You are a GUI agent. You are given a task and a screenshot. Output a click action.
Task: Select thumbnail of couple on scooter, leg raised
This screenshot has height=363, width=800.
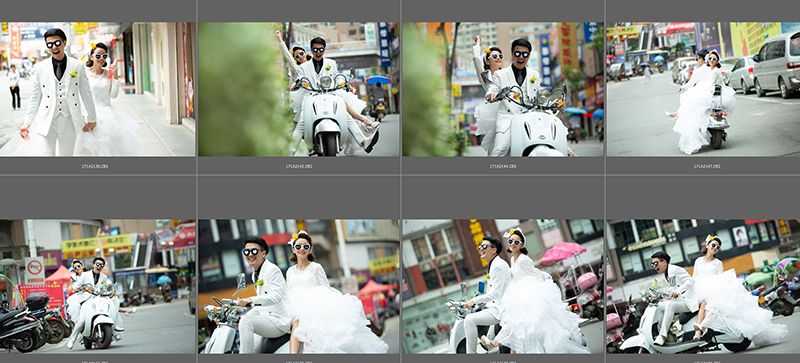click(x=299, y=89)
